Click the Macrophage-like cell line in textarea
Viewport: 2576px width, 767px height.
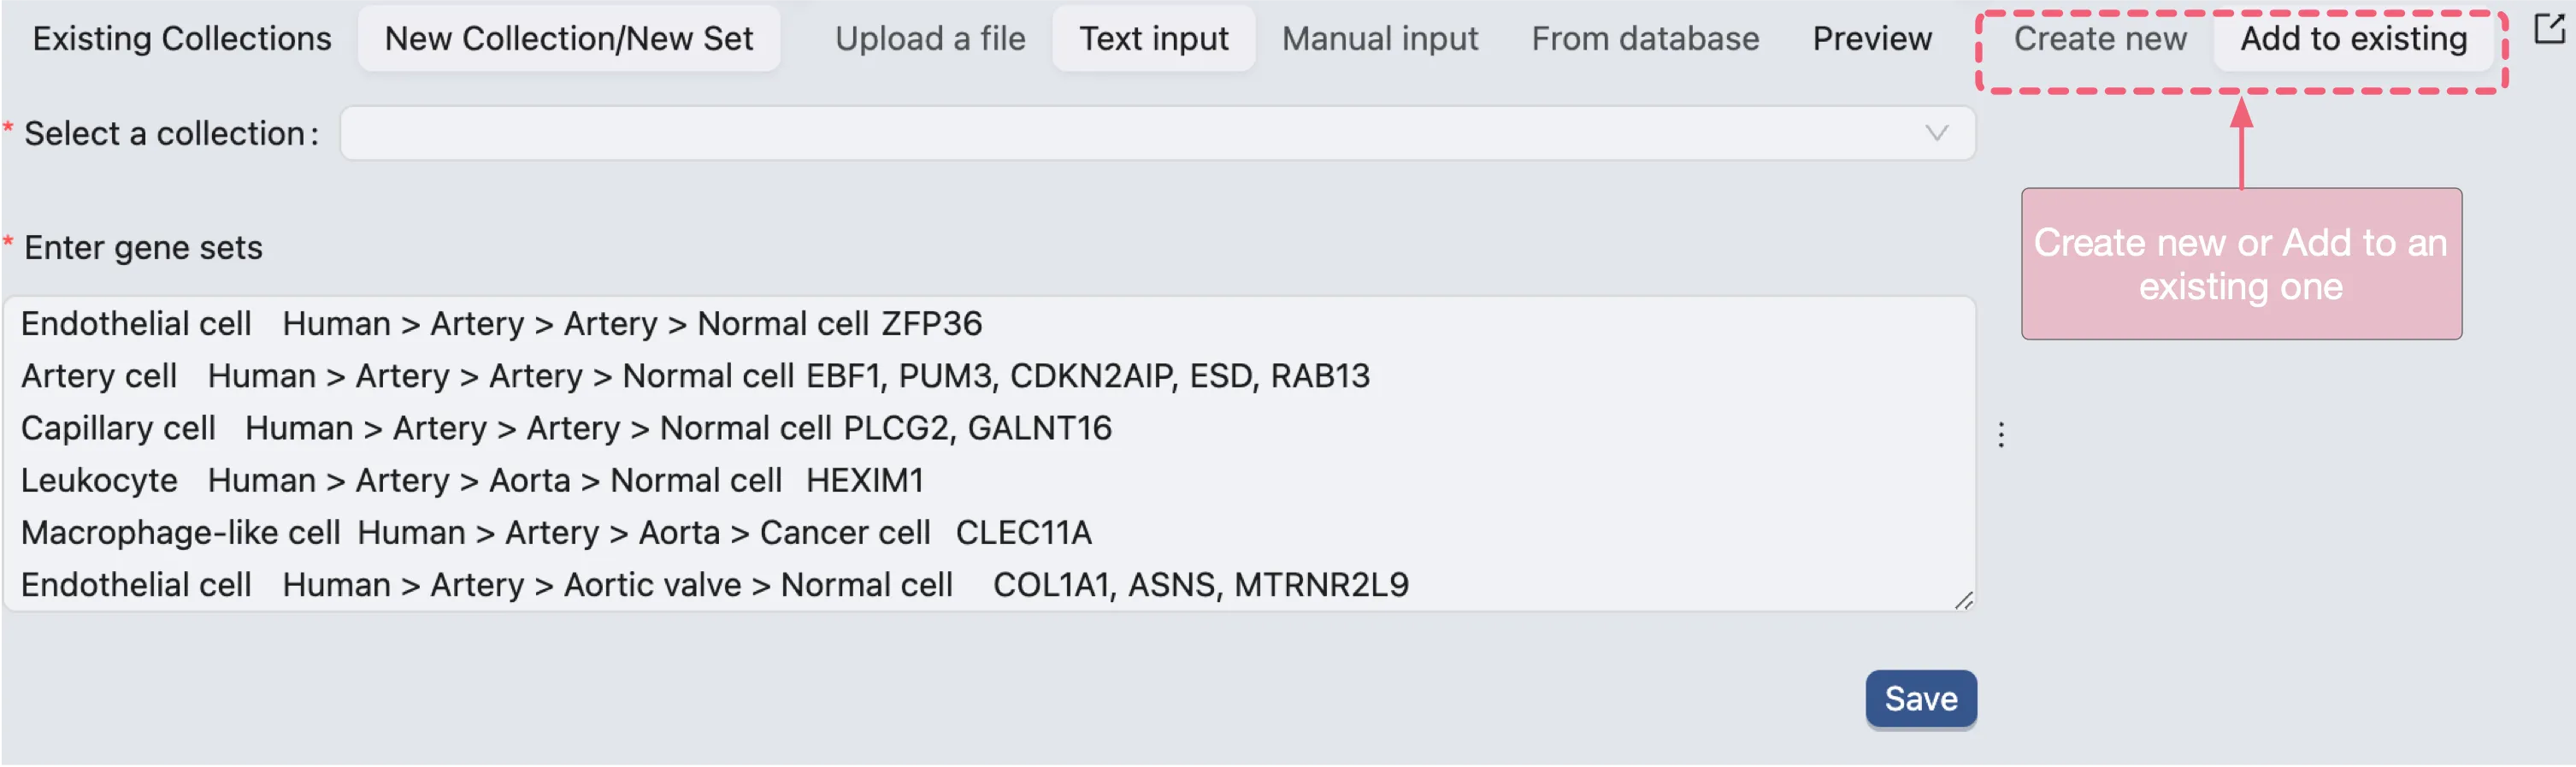click(556, 532)
